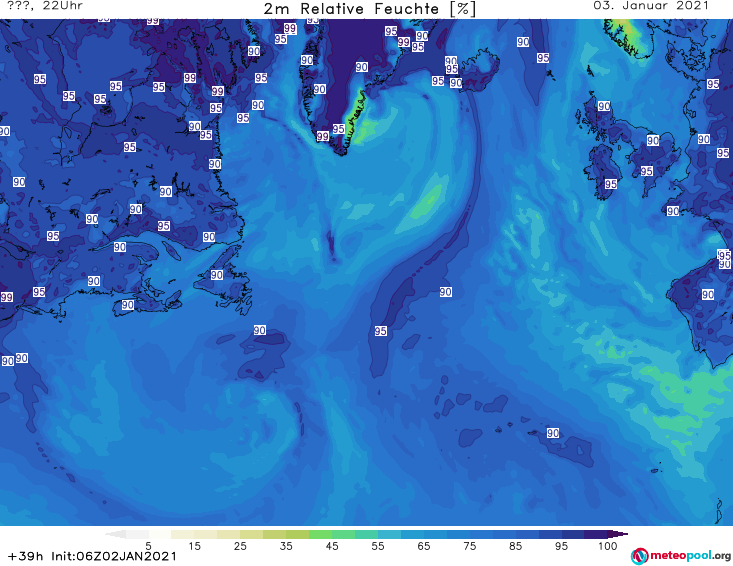The width and height of the screenshot is (733, 566).
Task: Click legend value 35
Action: [x=286, y=545]
